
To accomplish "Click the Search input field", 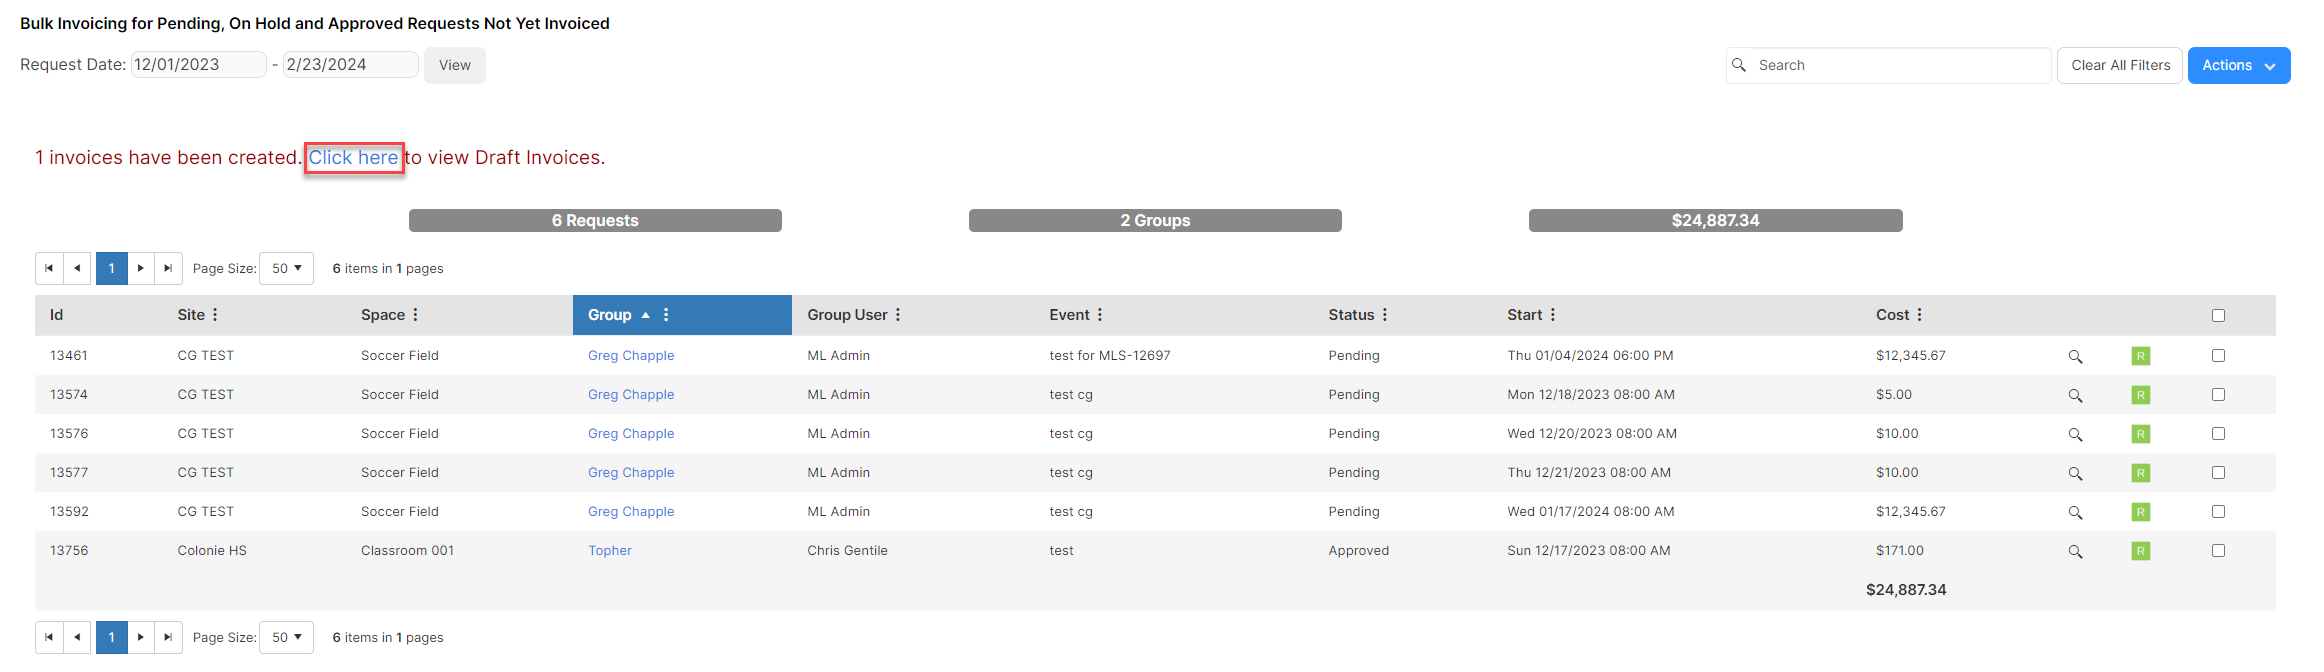I will tap(1900, 65).
